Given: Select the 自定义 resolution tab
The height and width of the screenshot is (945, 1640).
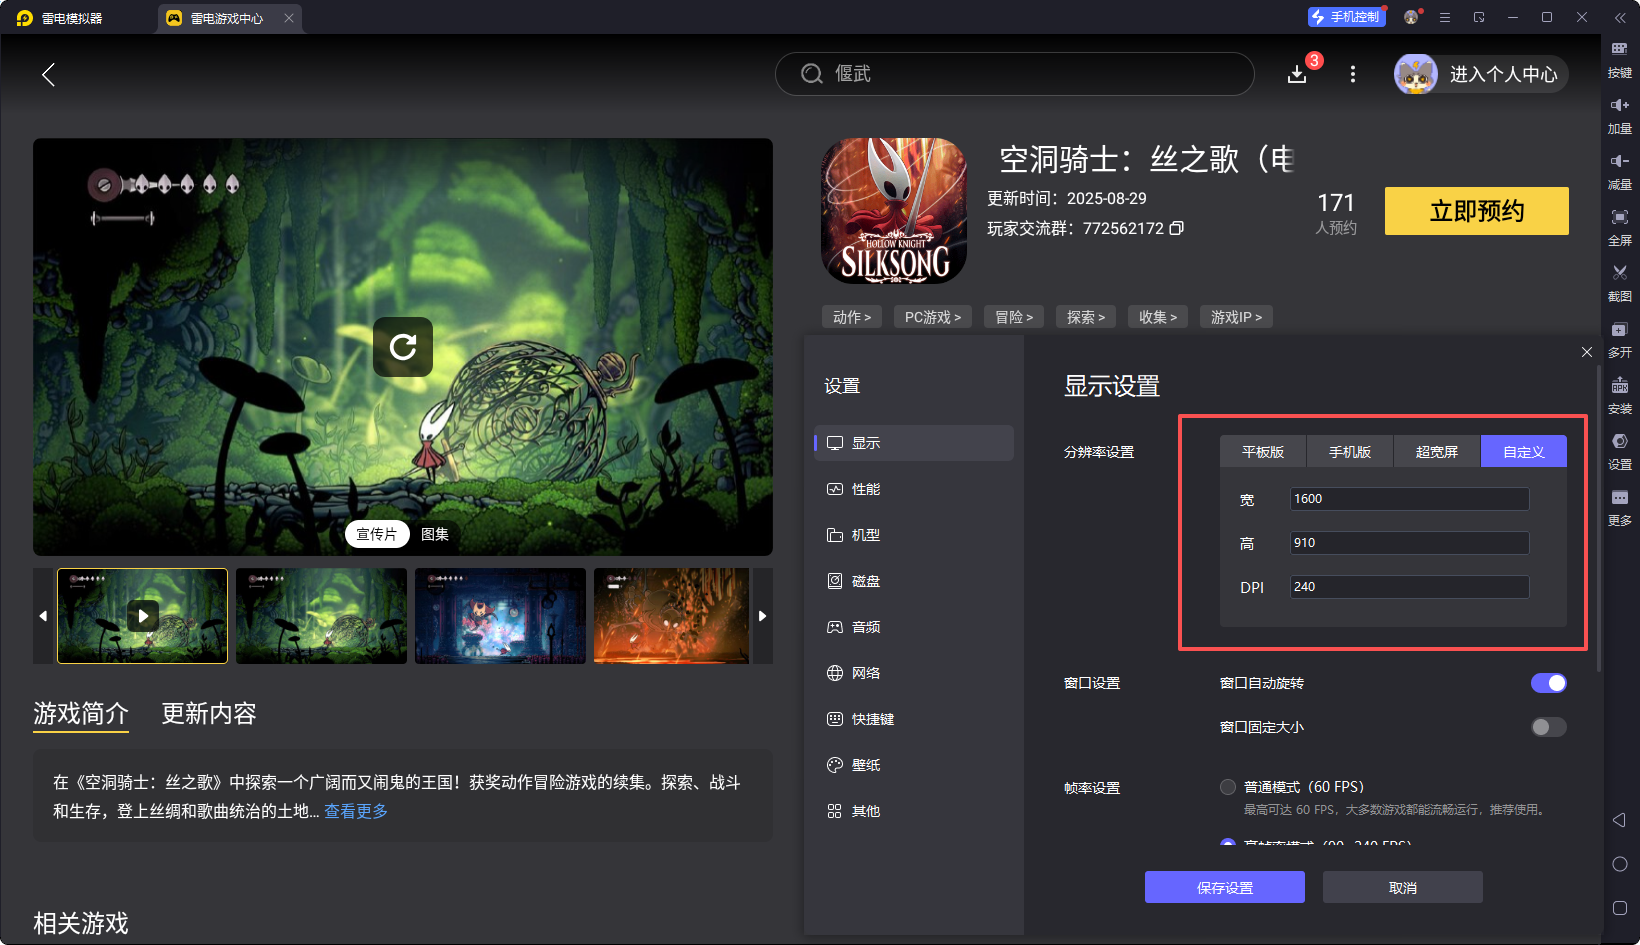Looking at the screenshot, I should [x=1524, y=452].
